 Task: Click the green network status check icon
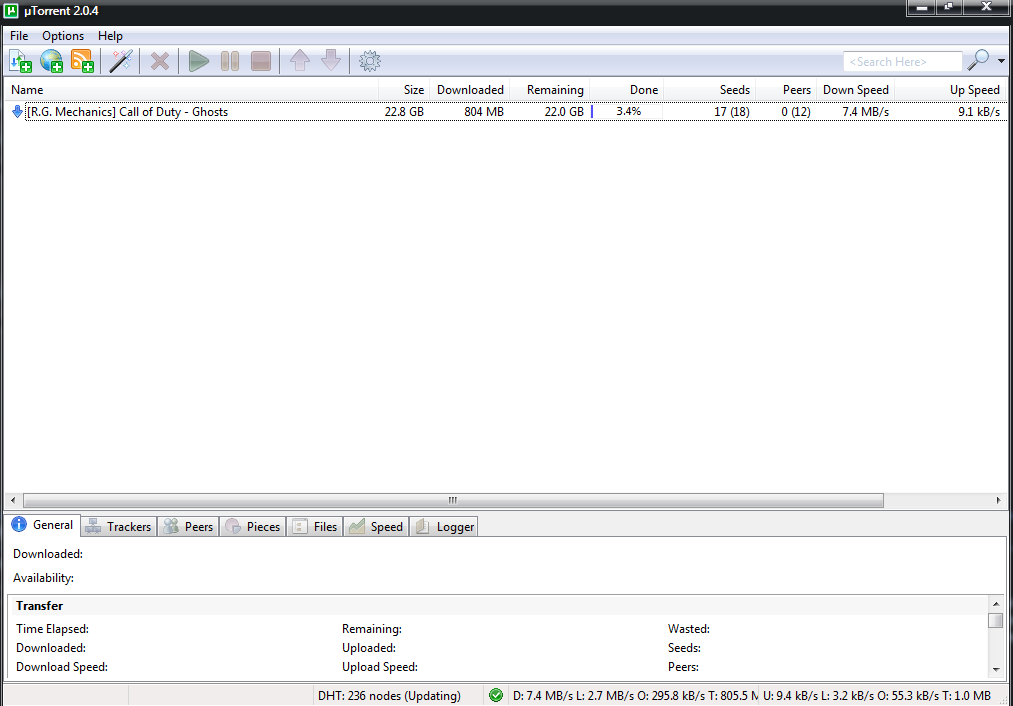click(x=496, y=695)
